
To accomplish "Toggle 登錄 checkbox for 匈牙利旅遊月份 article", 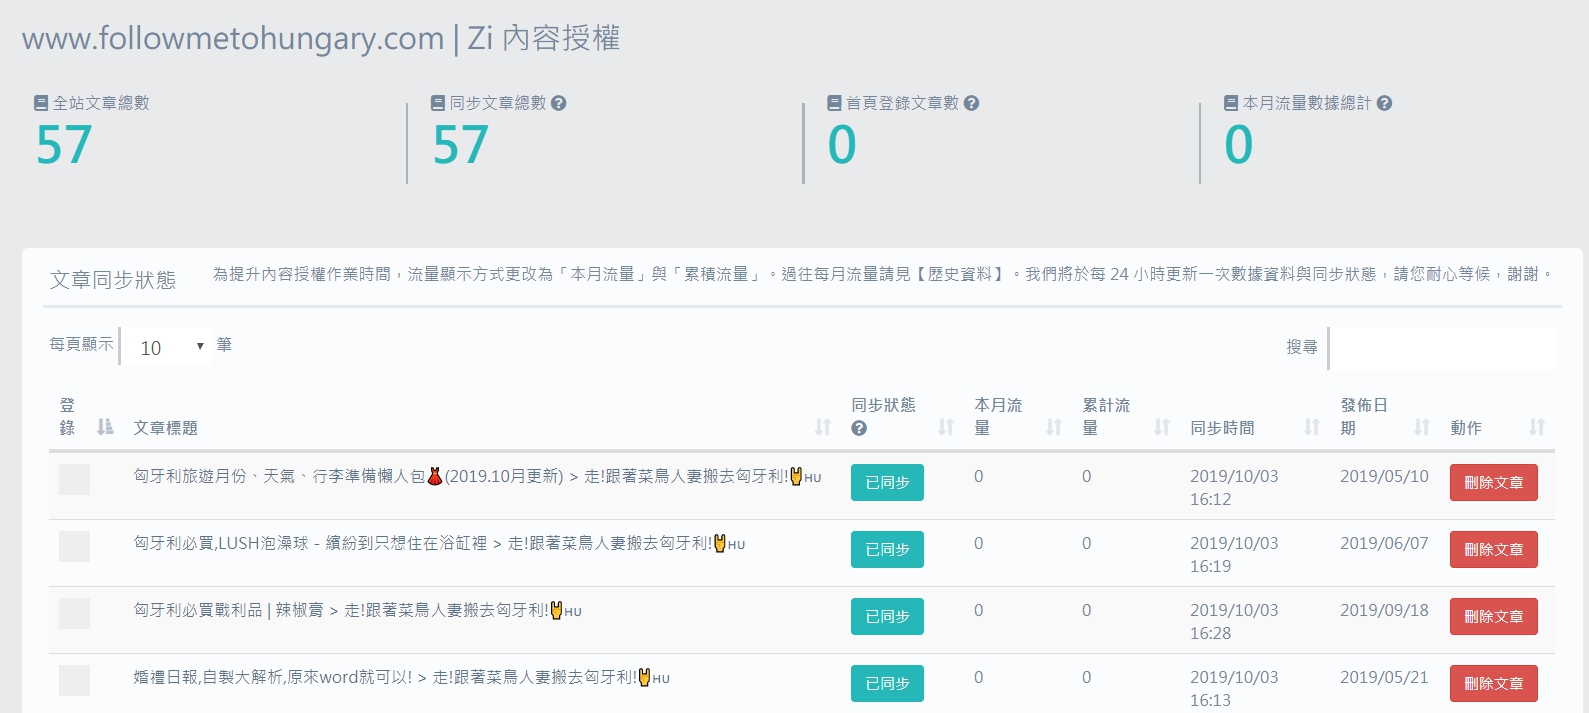I will coord(74,479).
